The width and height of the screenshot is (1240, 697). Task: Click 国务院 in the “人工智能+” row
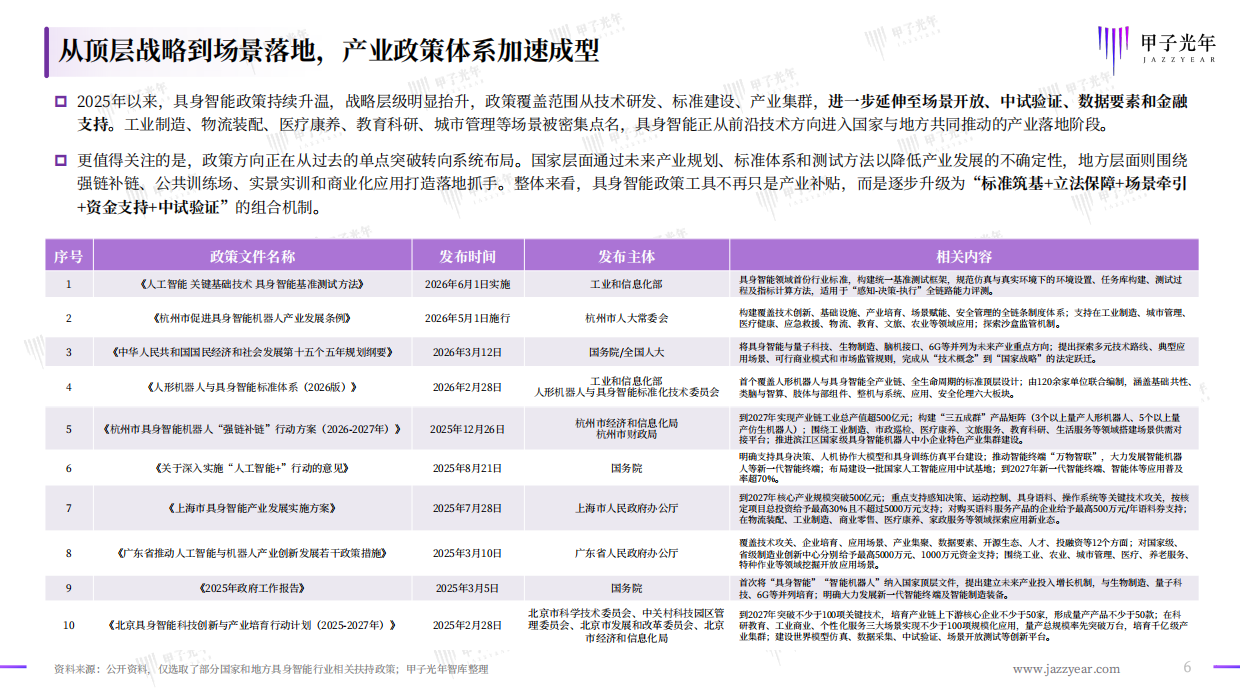point(627,467)
